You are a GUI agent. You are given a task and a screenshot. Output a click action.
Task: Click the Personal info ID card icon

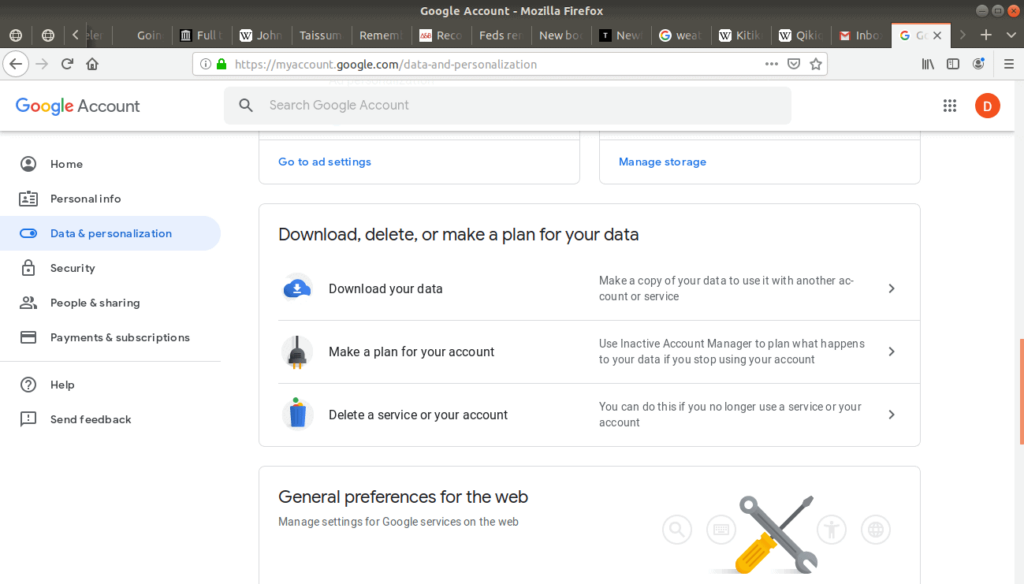coord(28,199)
